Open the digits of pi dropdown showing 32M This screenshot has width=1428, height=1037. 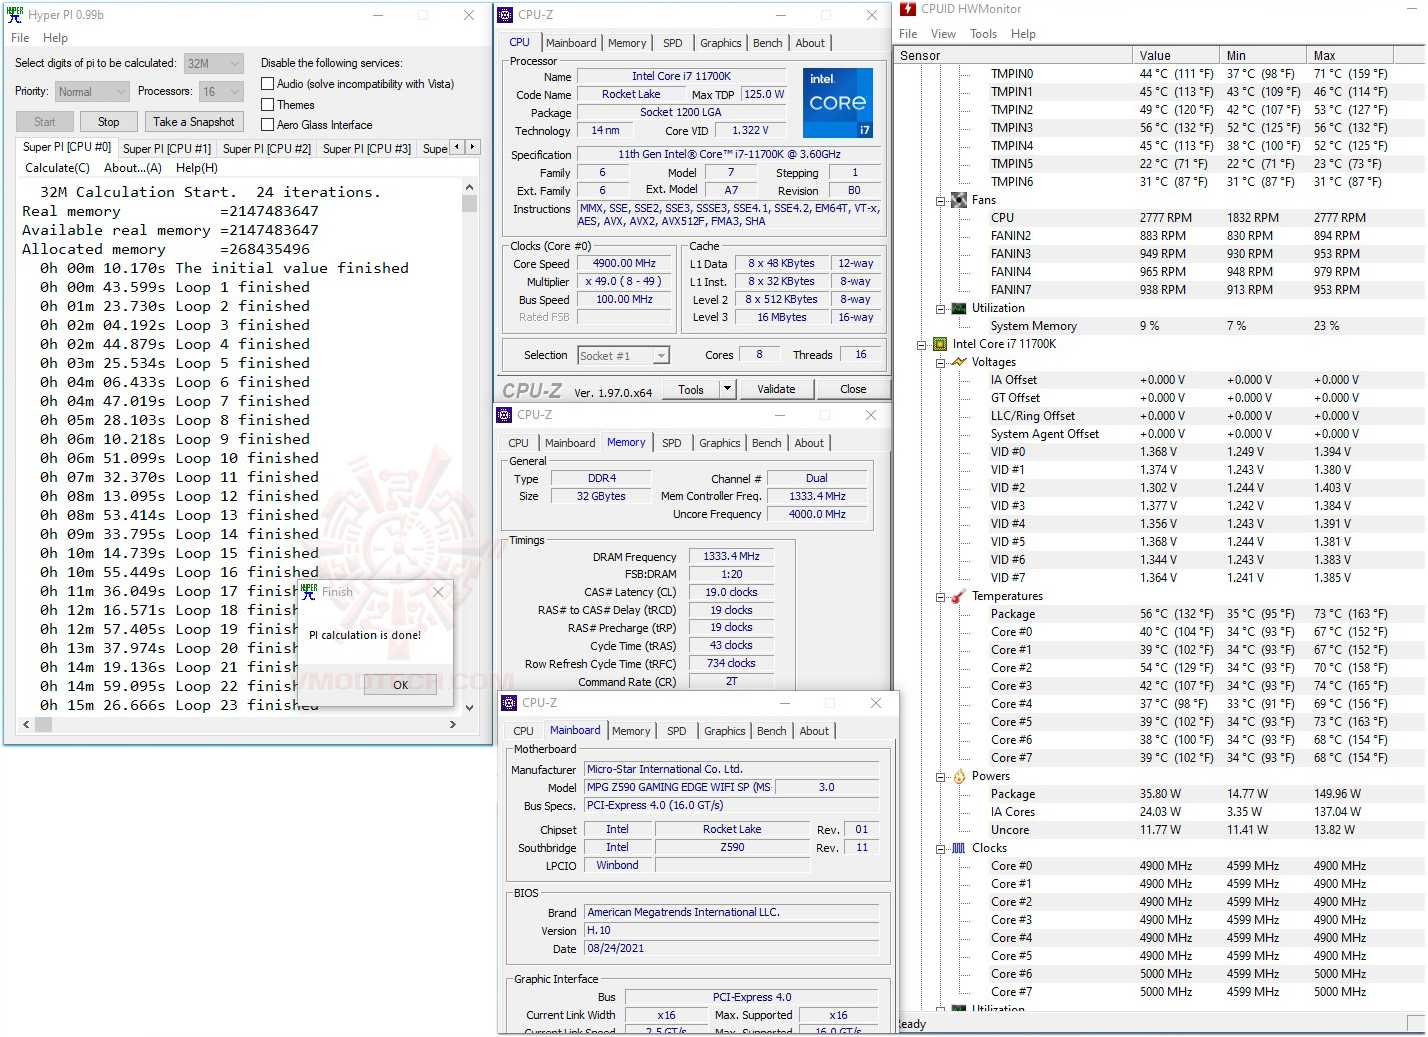click(x=214, y=63)
